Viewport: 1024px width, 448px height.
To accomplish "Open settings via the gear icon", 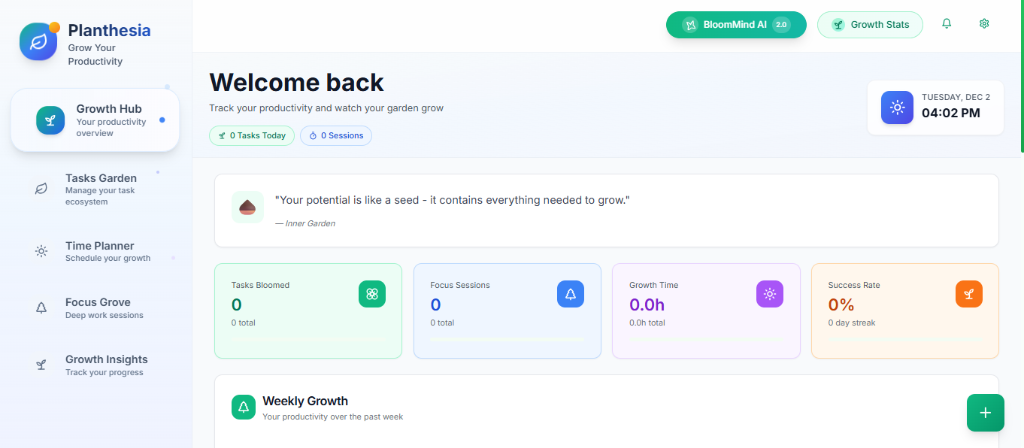I will tap(984, 24).
